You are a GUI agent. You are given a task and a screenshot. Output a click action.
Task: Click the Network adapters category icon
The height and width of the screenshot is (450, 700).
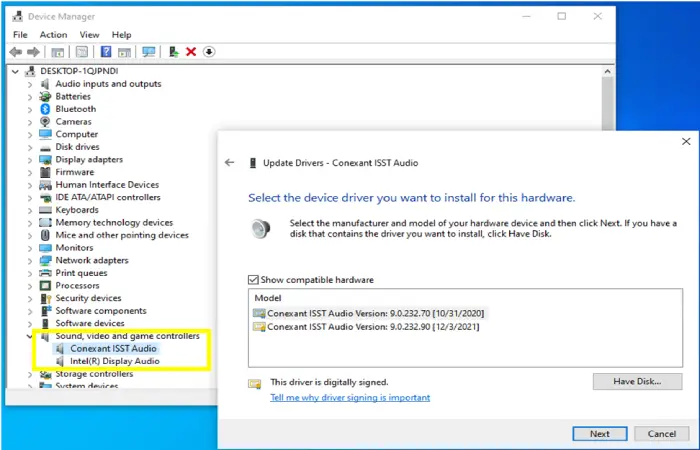click(x=45, y=260)
